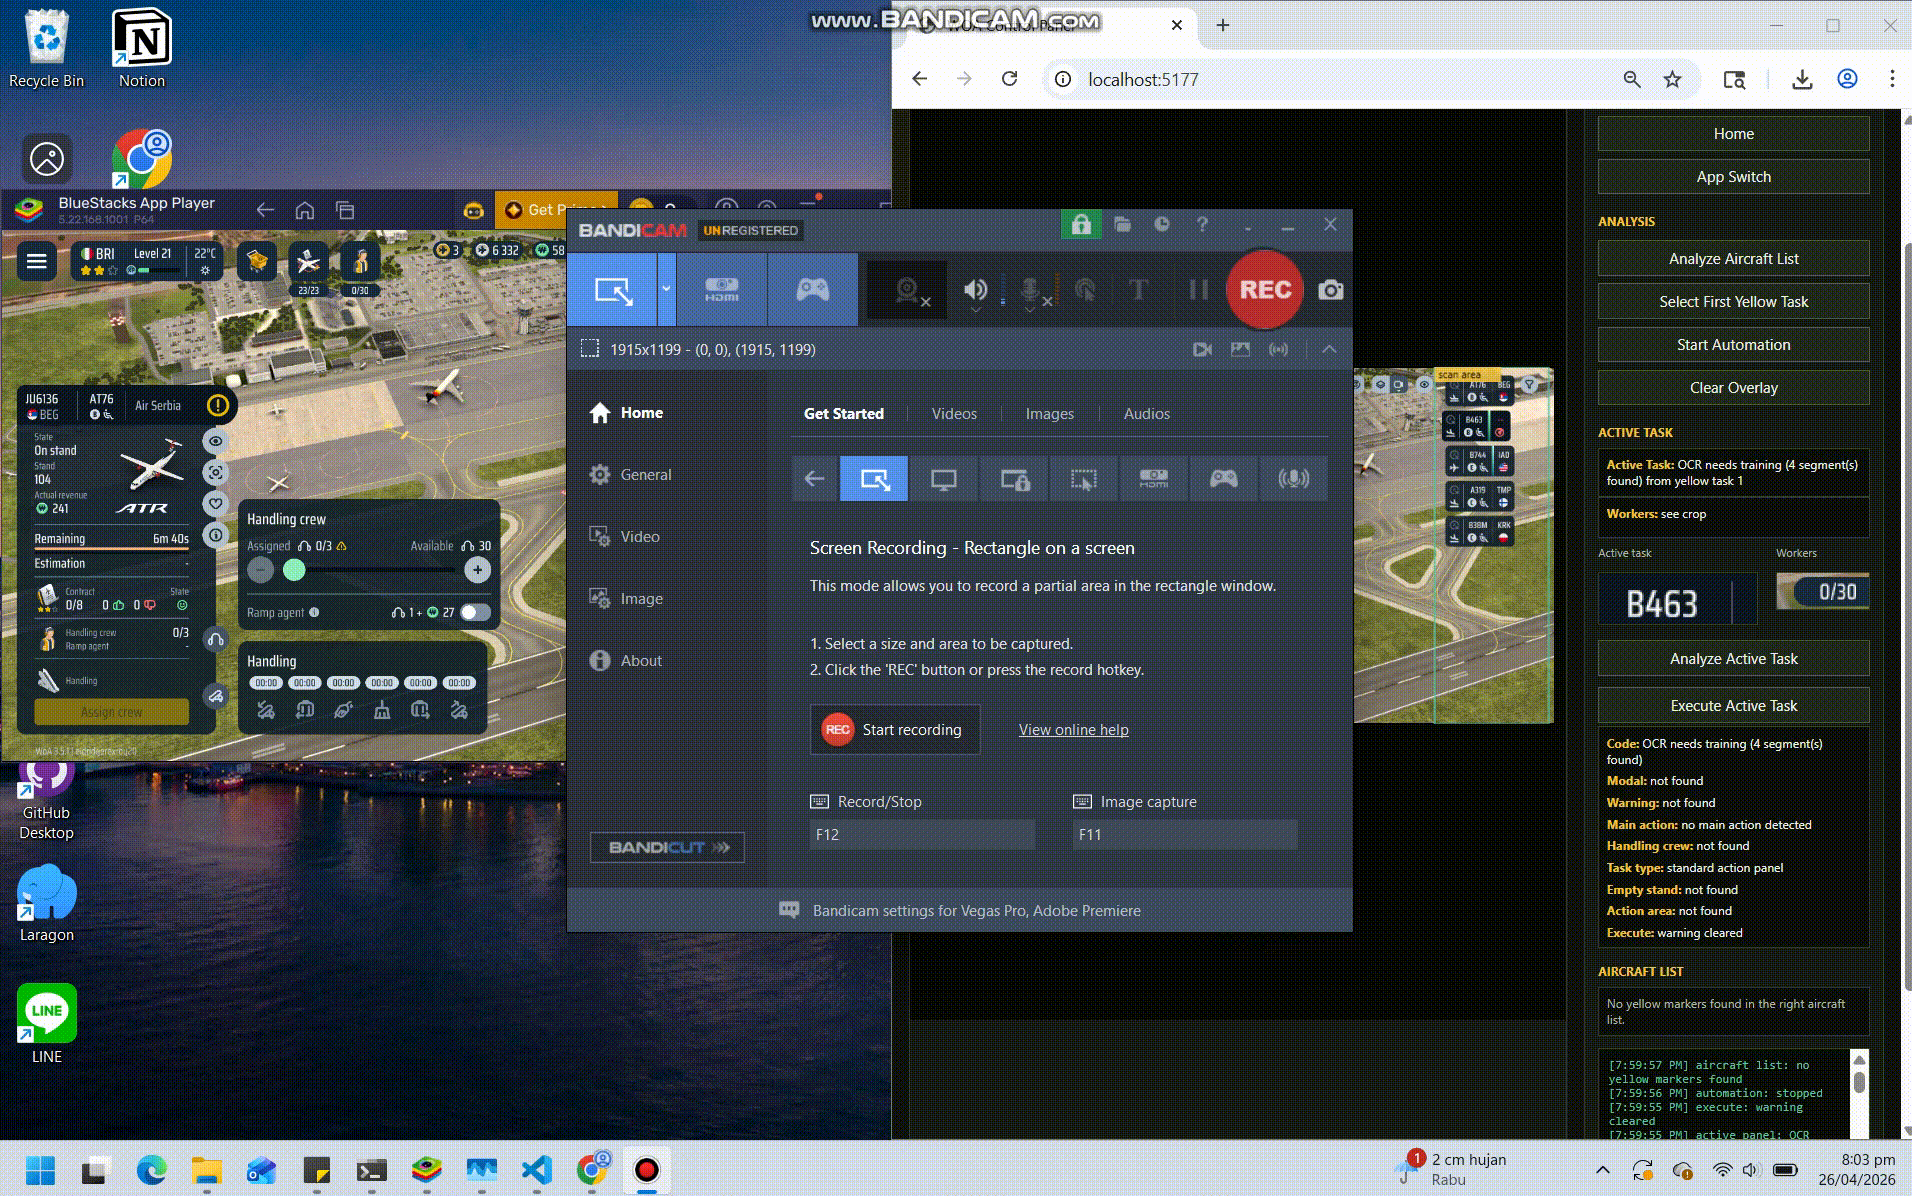This screenshot has width=1912, height=1196.
Task: Select around-mouse recording mode in Get Started row
Action: [x=1083, y=479]
